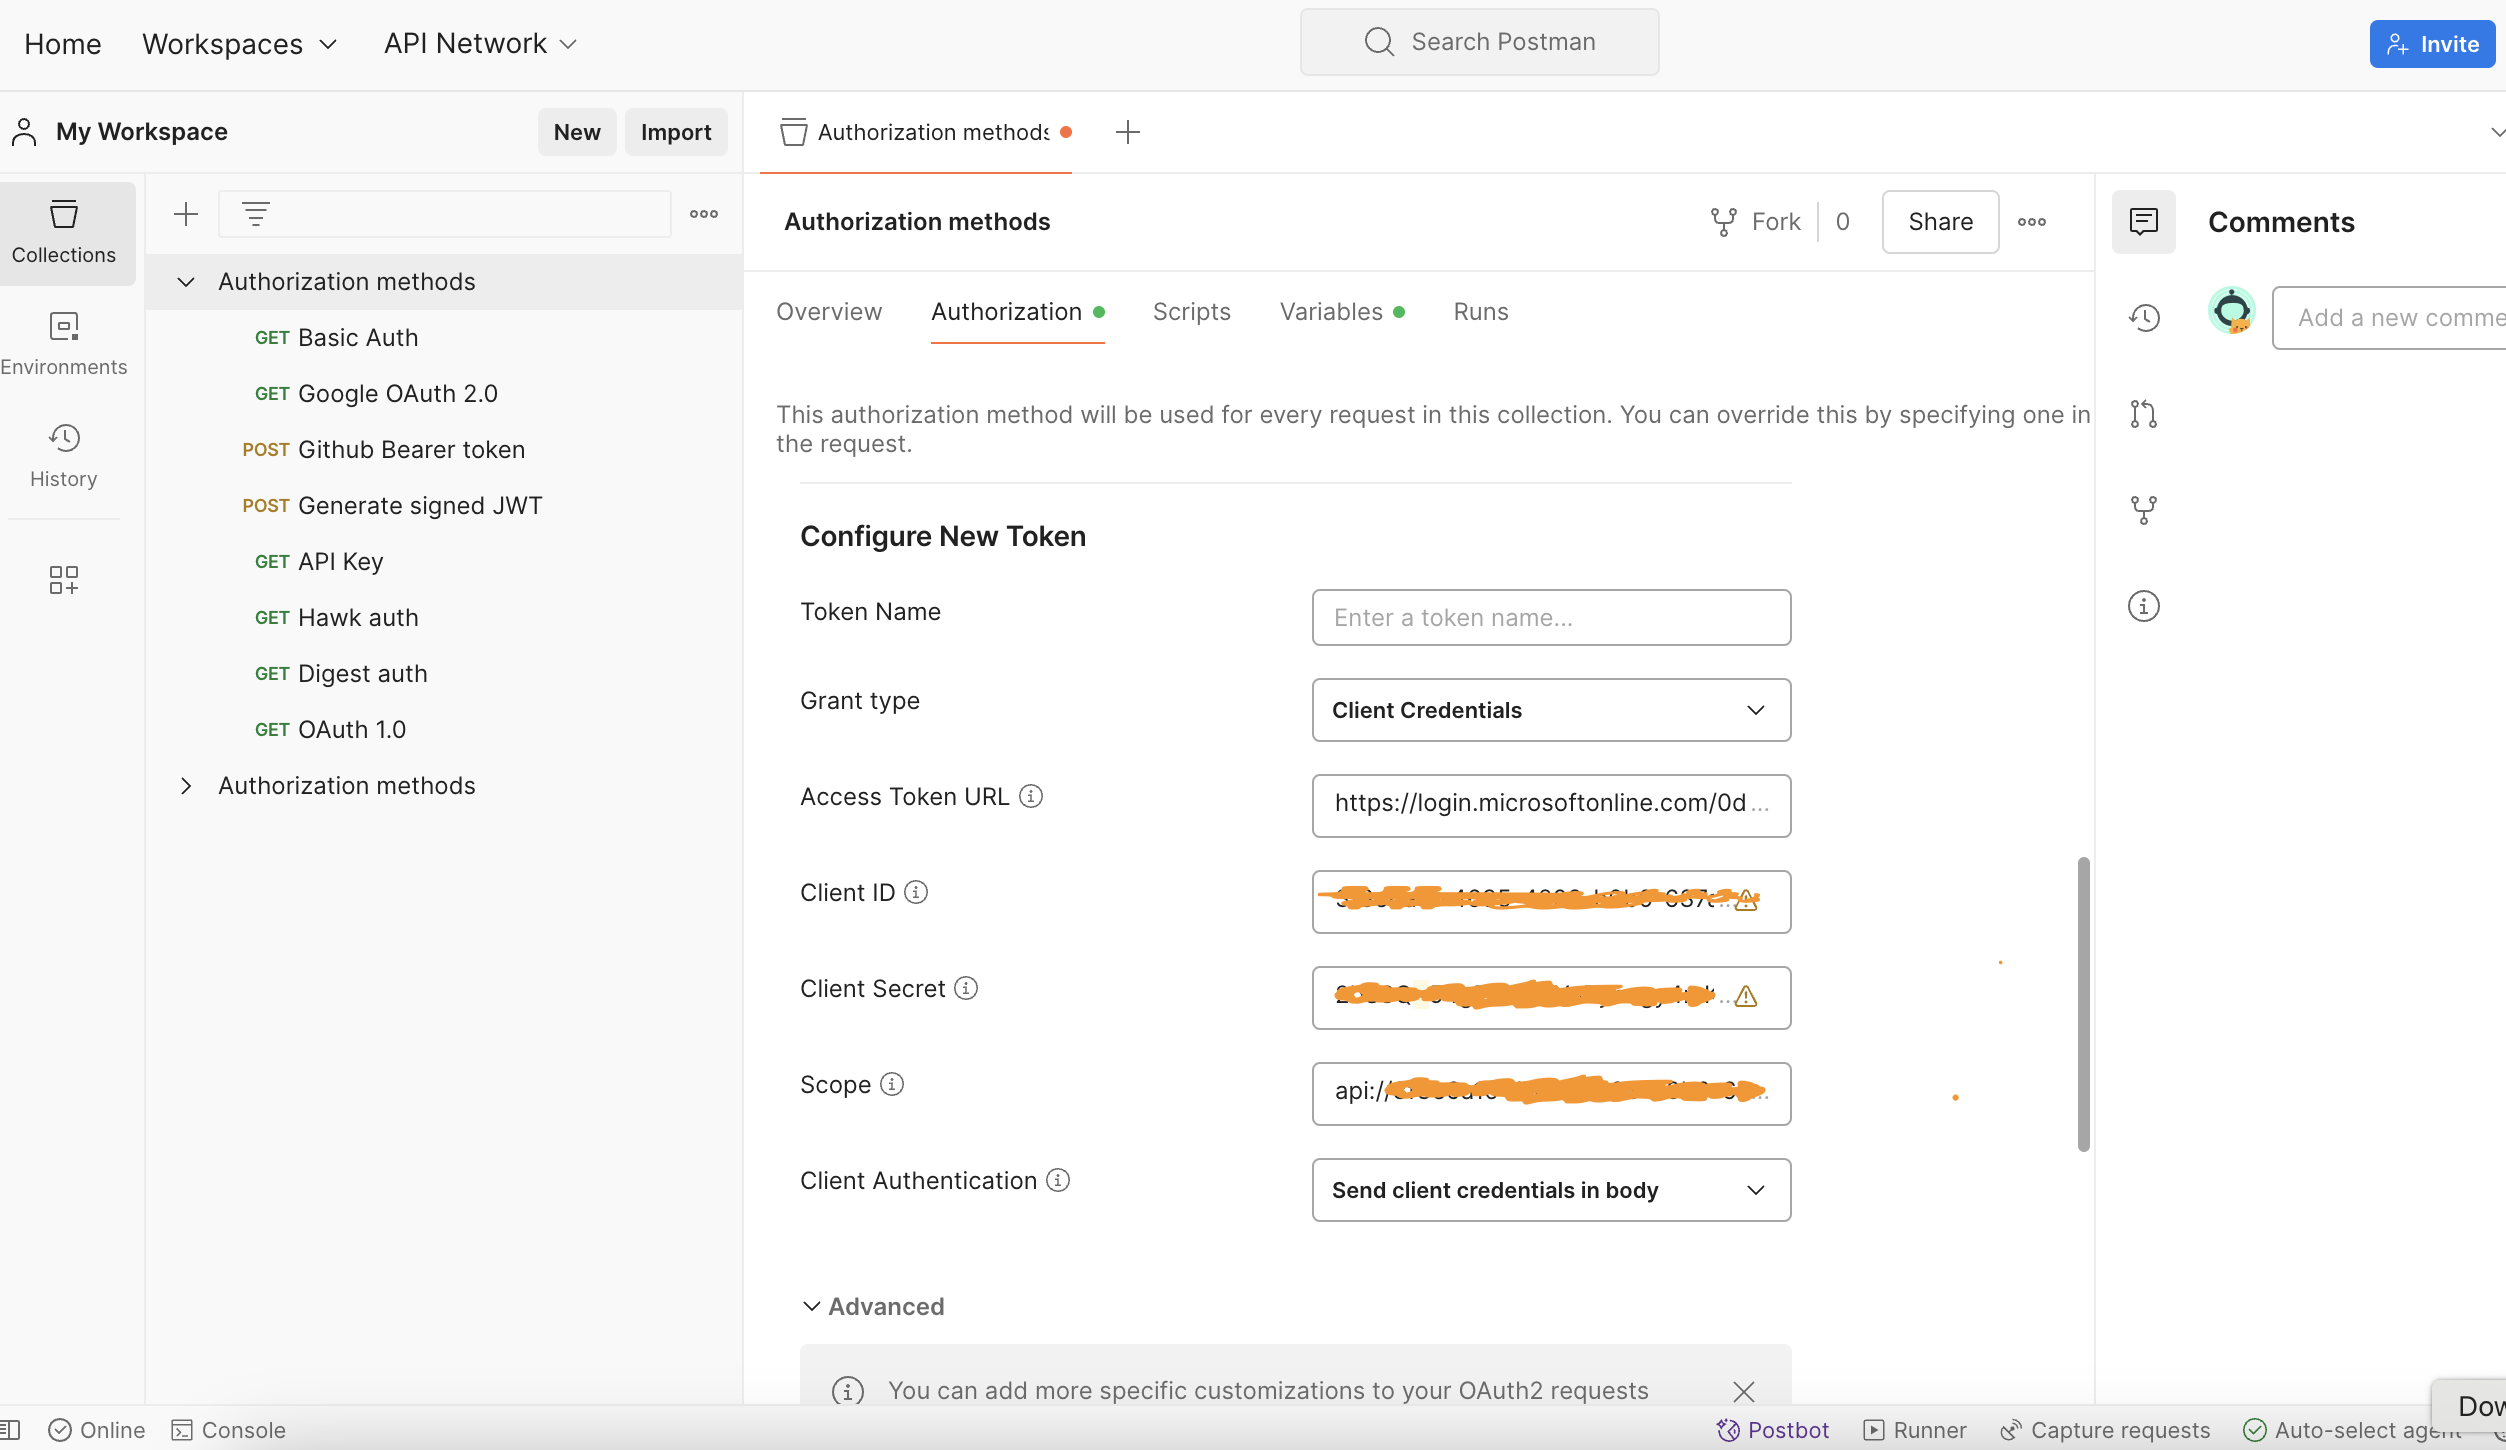Image resolution: width=2506 pixels, height=1450 pixels.
Task: Switch to the Scripts tab
Action: (1191, 312)
